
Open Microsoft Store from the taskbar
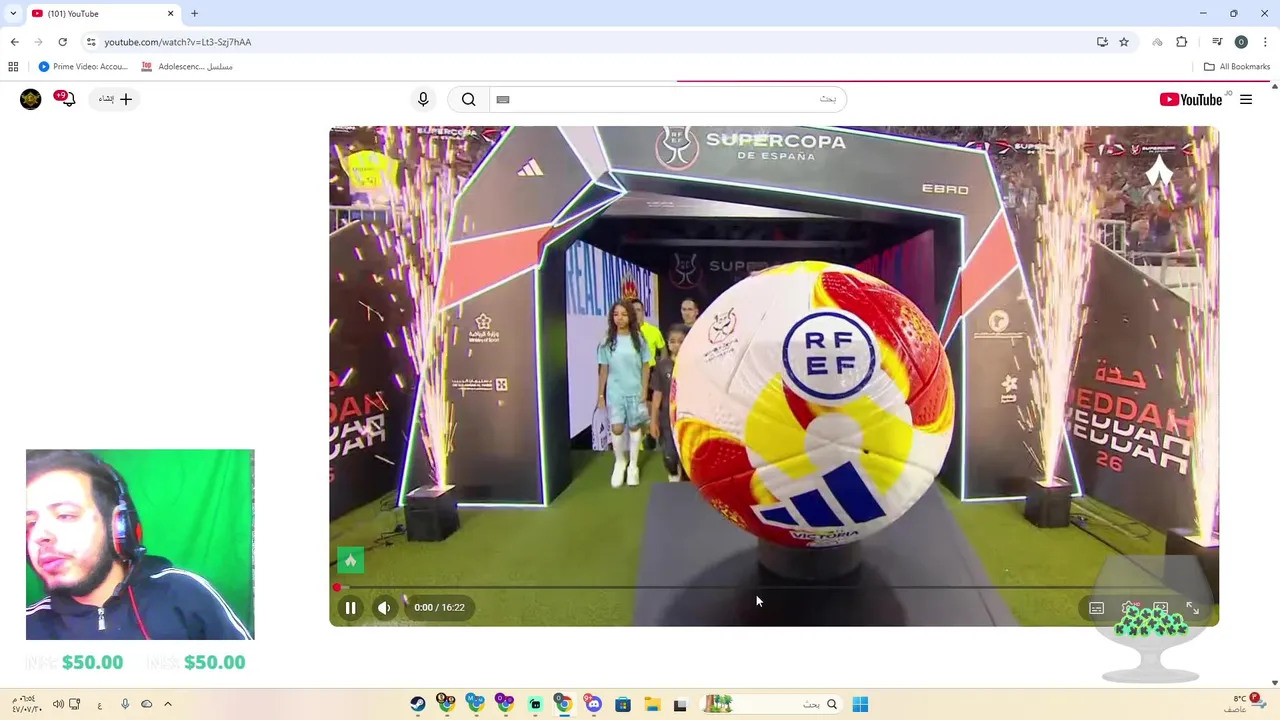tap(623, 704)
